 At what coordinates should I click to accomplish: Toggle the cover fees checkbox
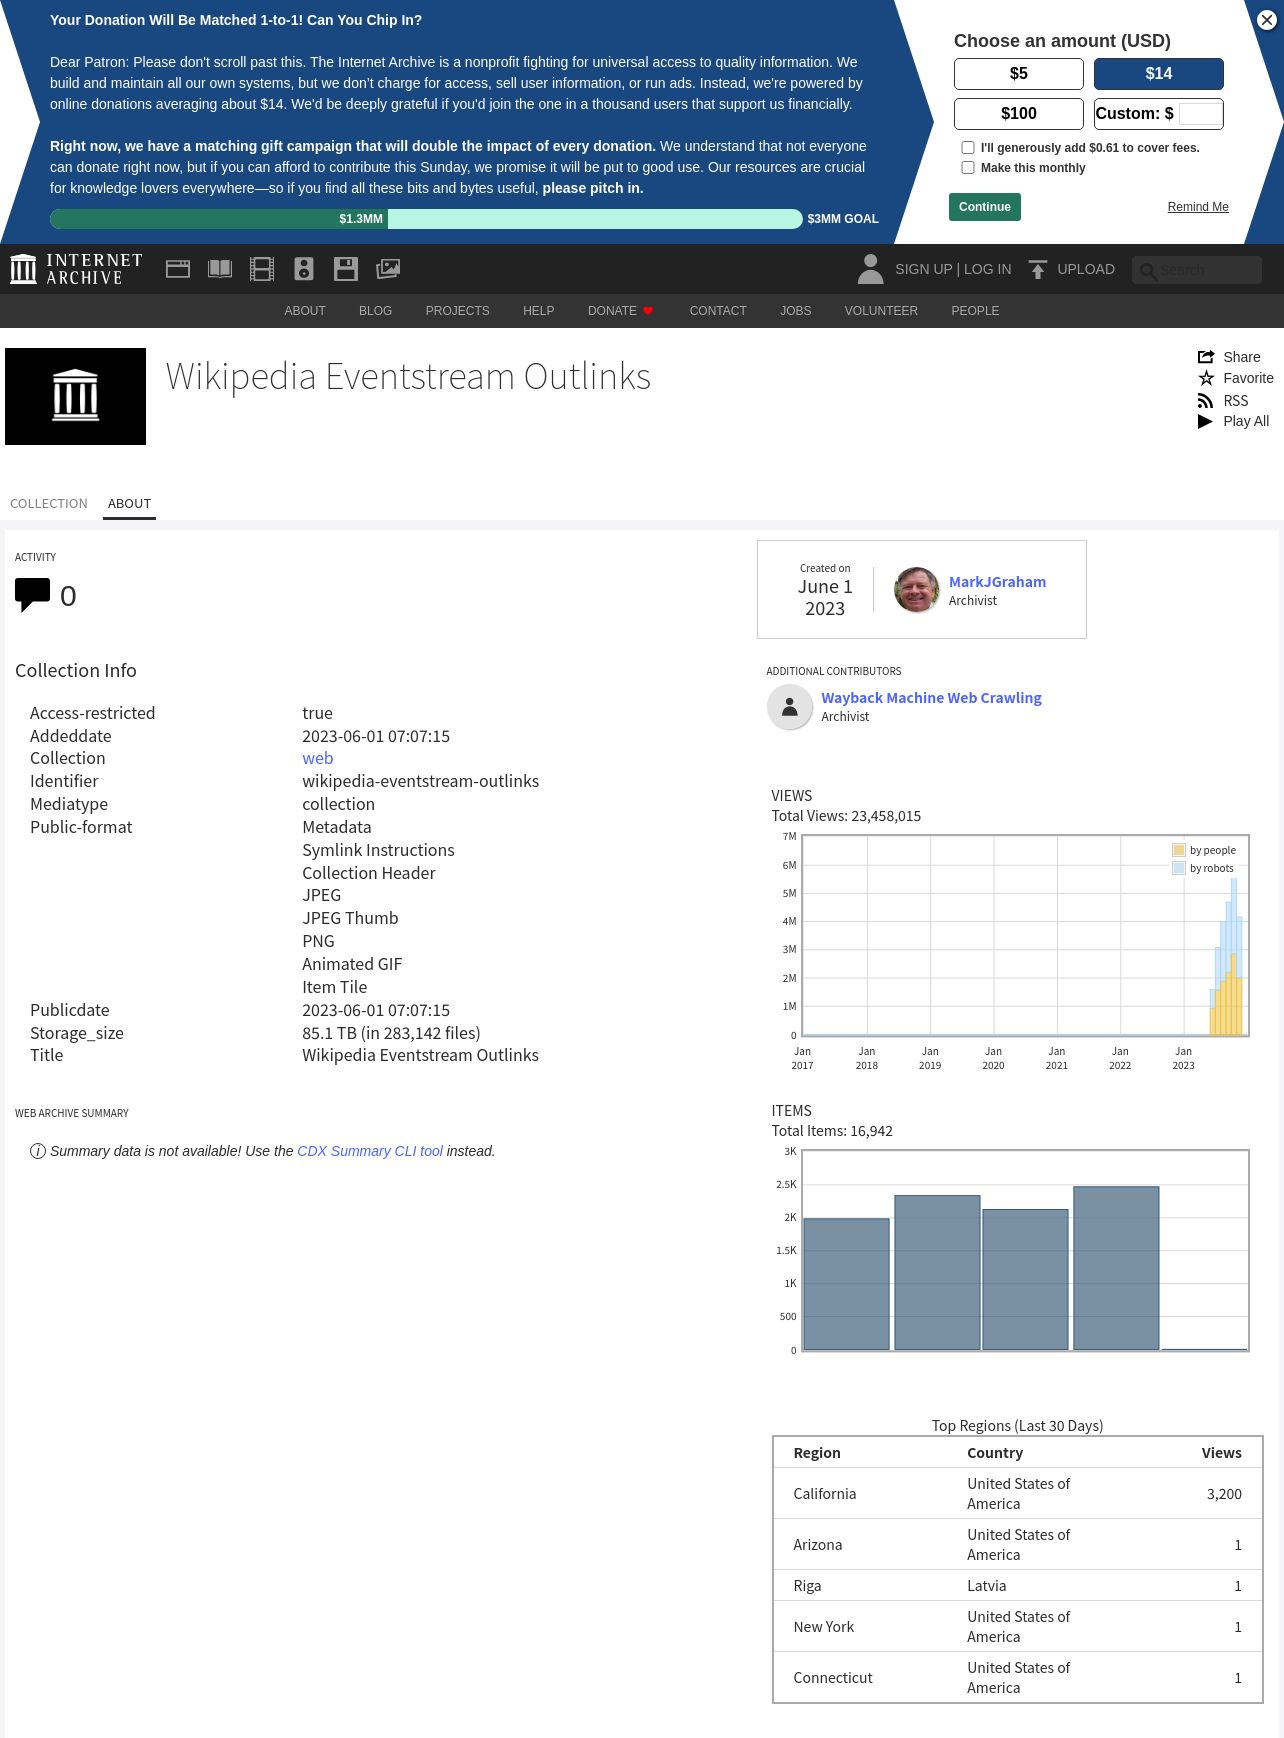pos(968,148)
